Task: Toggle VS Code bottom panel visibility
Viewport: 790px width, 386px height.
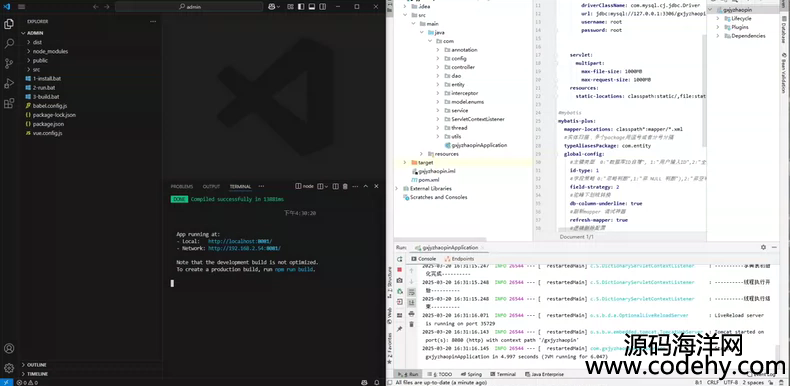Action: tap(312, 7)
